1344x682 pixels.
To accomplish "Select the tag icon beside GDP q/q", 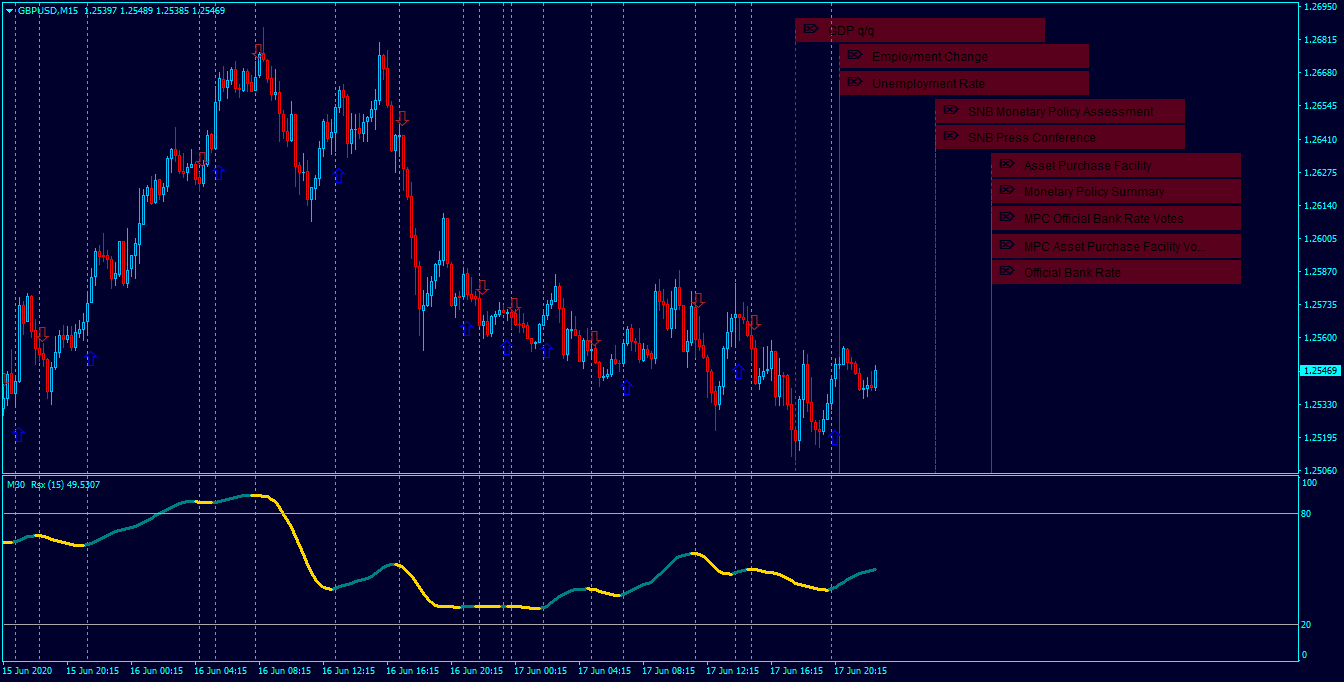I will (810, 29).
